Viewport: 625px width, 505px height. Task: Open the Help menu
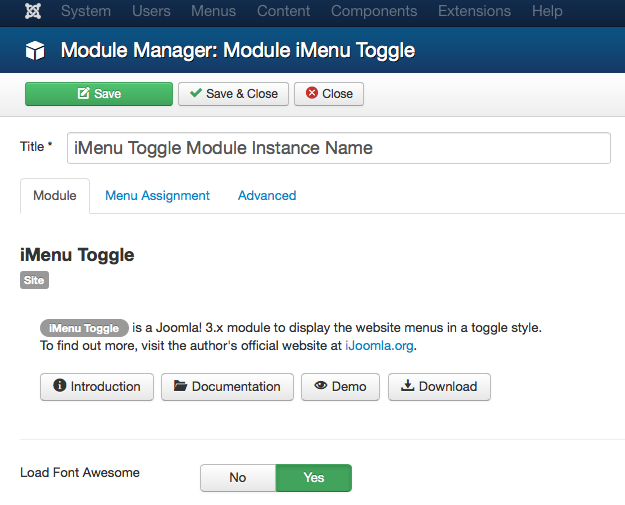(x=547, y=11)
